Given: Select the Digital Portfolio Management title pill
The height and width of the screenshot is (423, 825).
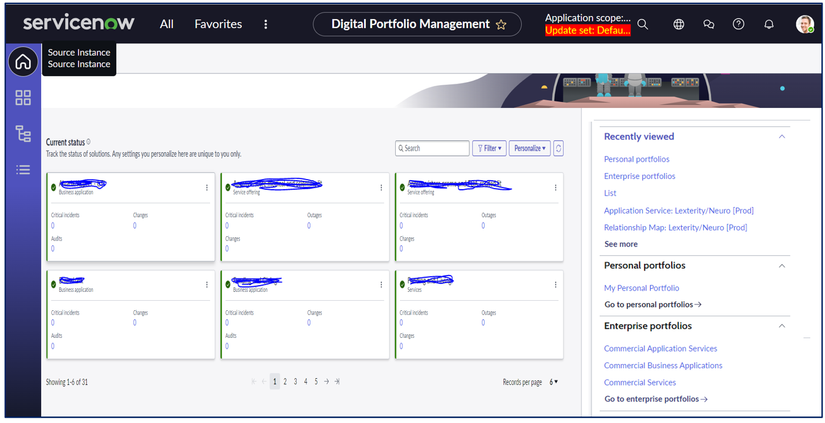Looking at the screenshot, I should click(417, 24).
